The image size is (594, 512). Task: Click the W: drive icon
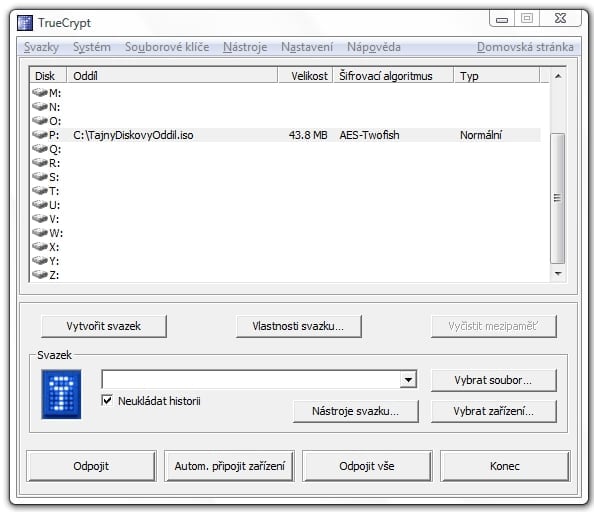pos(39,232)
